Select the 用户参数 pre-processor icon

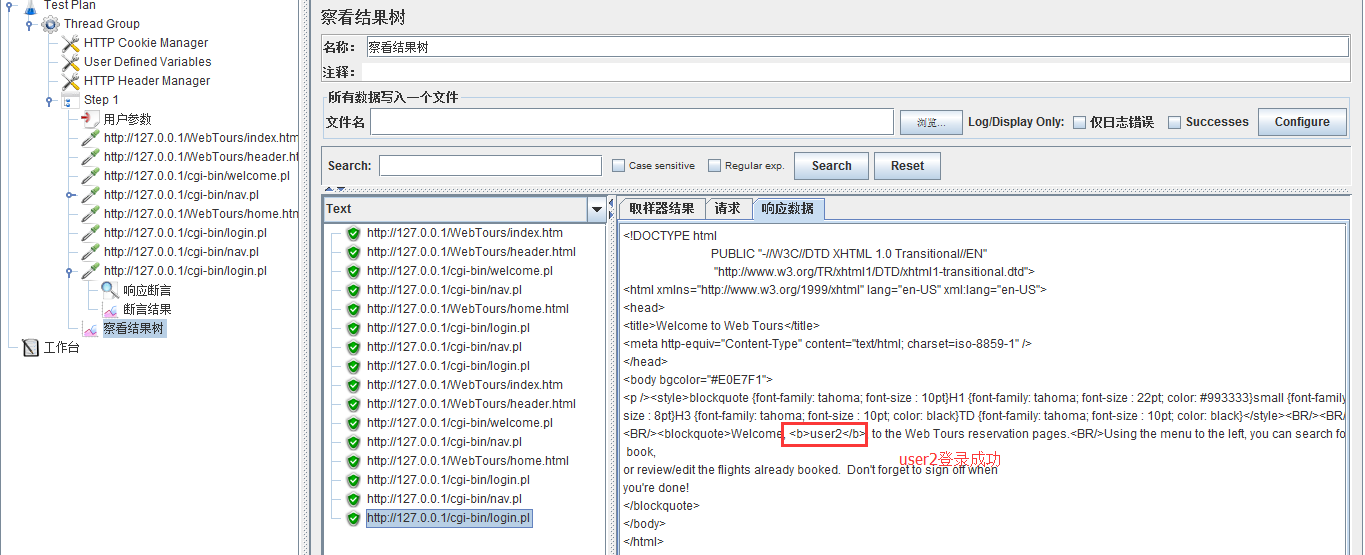pyautogui.click(x=90, y=119)
